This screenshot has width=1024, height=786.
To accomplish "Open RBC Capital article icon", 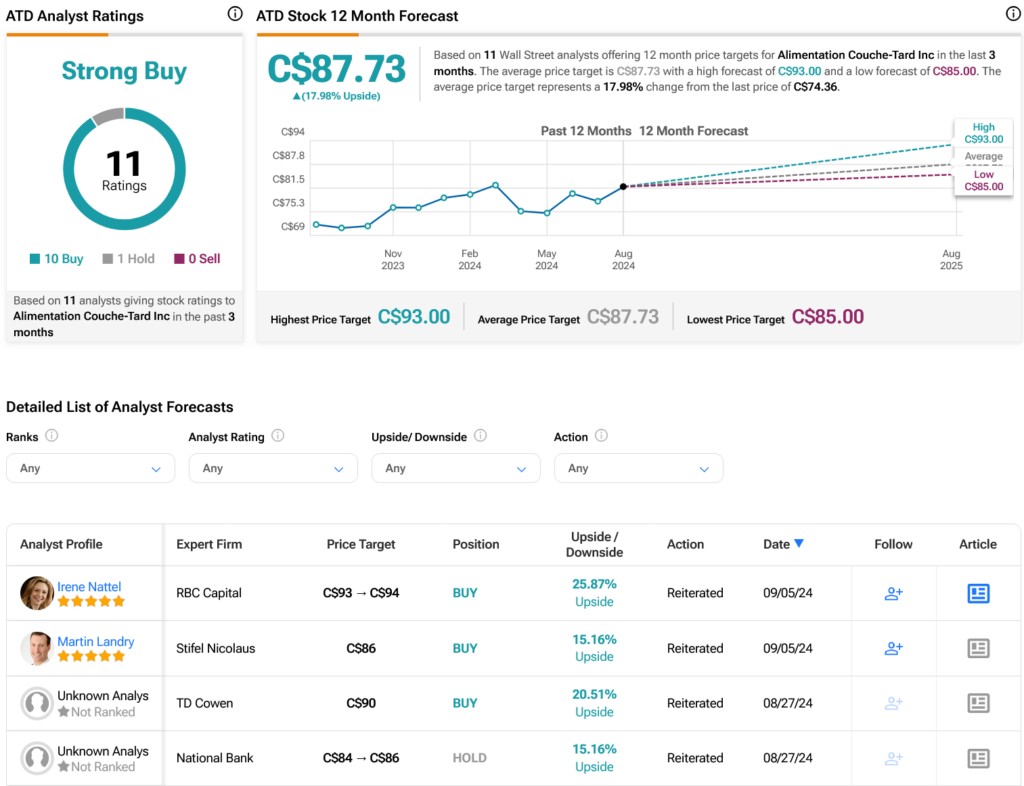I will pyautogui.click(x=978, y=593).
